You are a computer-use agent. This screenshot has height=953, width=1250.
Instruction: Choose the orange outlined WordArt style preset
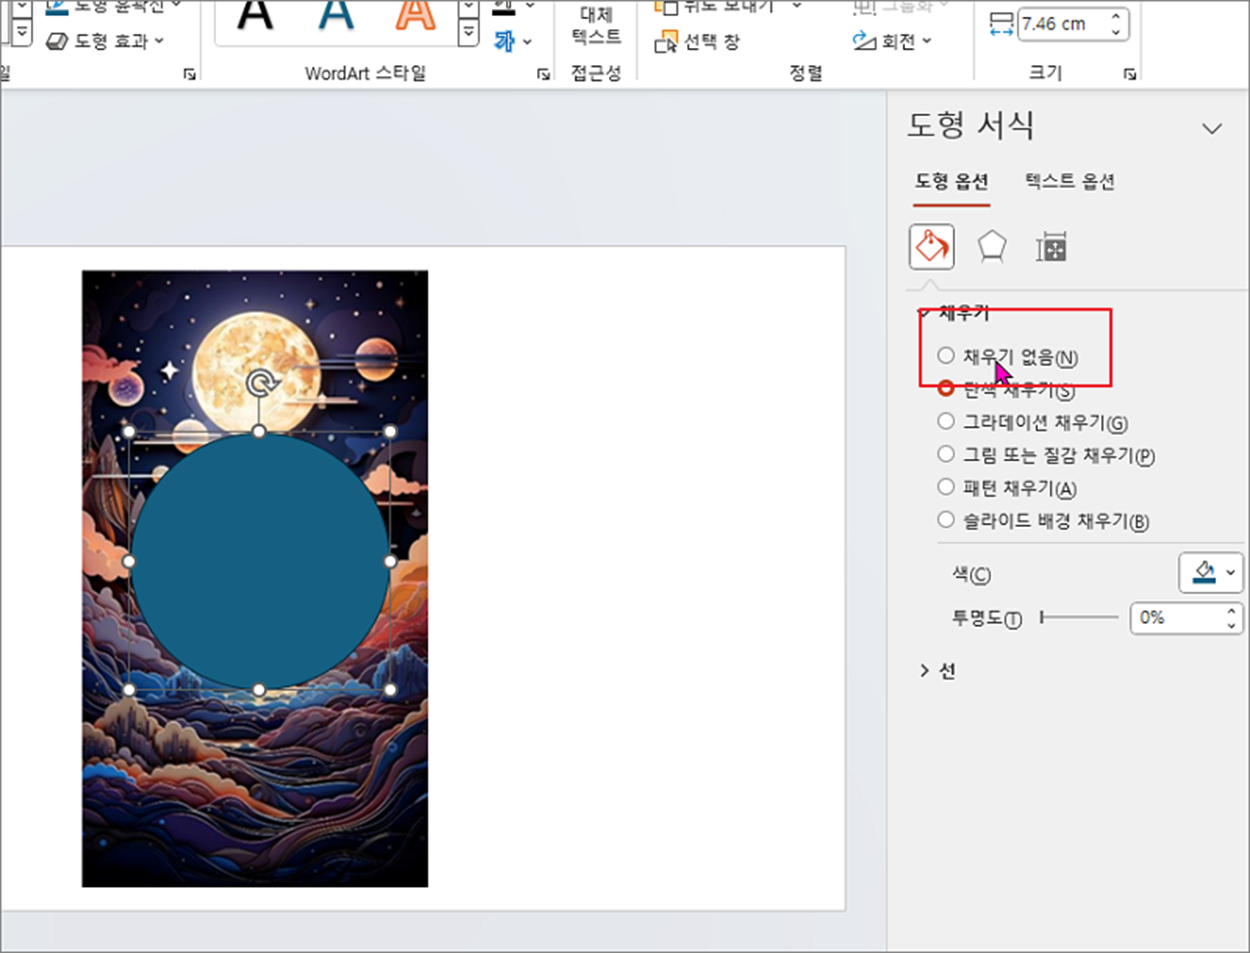415,14
